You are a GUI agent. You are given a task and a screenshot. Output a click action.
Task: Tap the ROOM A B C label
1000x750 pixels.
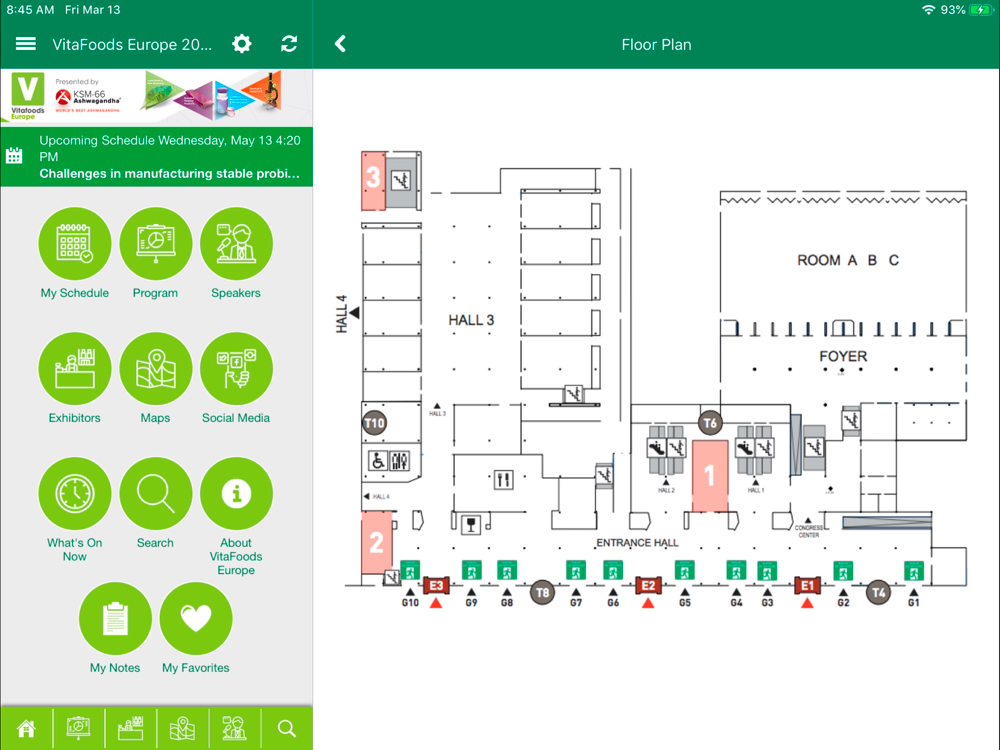(848, 260)
